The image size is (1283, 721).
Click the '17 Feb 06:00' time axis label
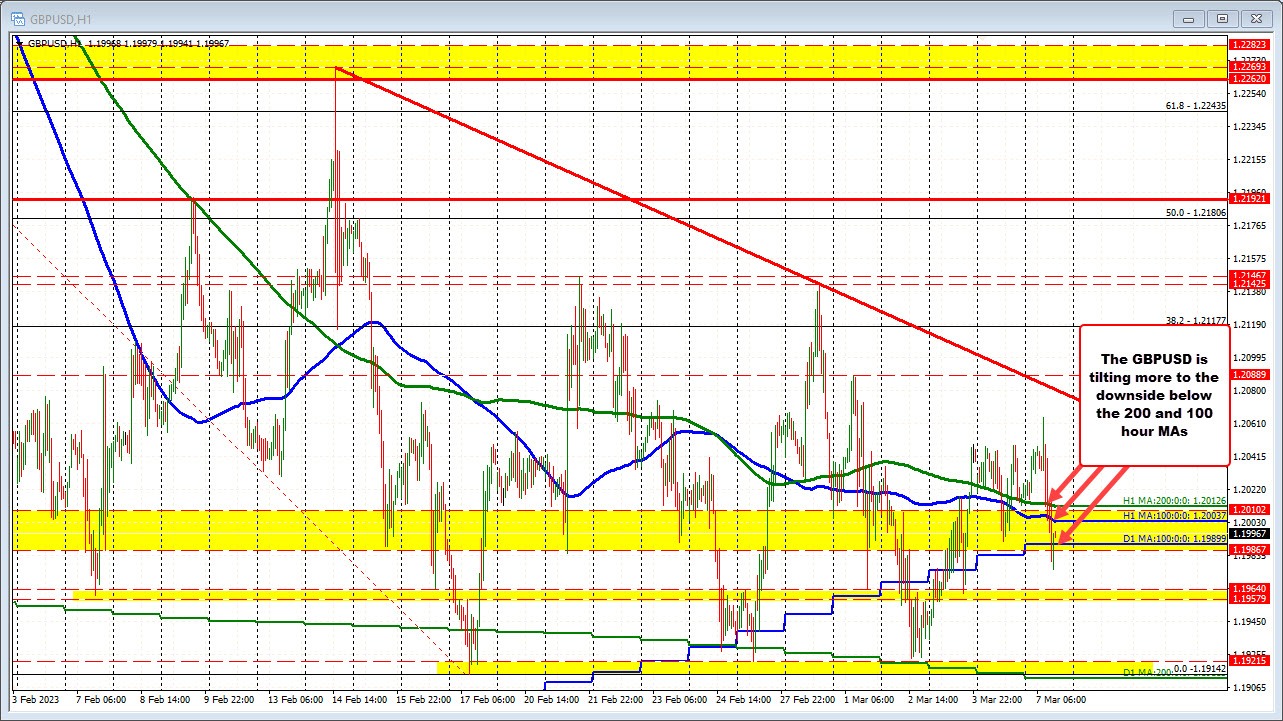click(x=488, y=700)
